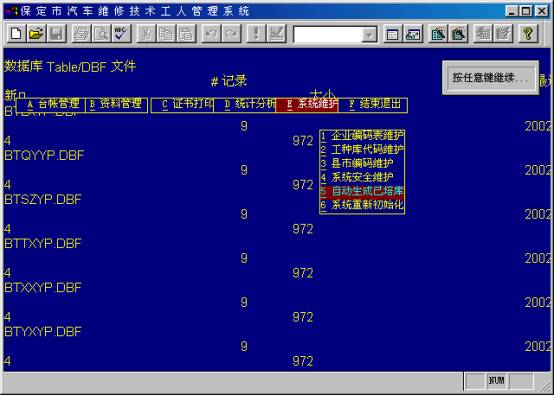Click the Command window toolbar icon
Image resolution: width=554 pixels, height=395 pixels.
[x=393, y=34]
